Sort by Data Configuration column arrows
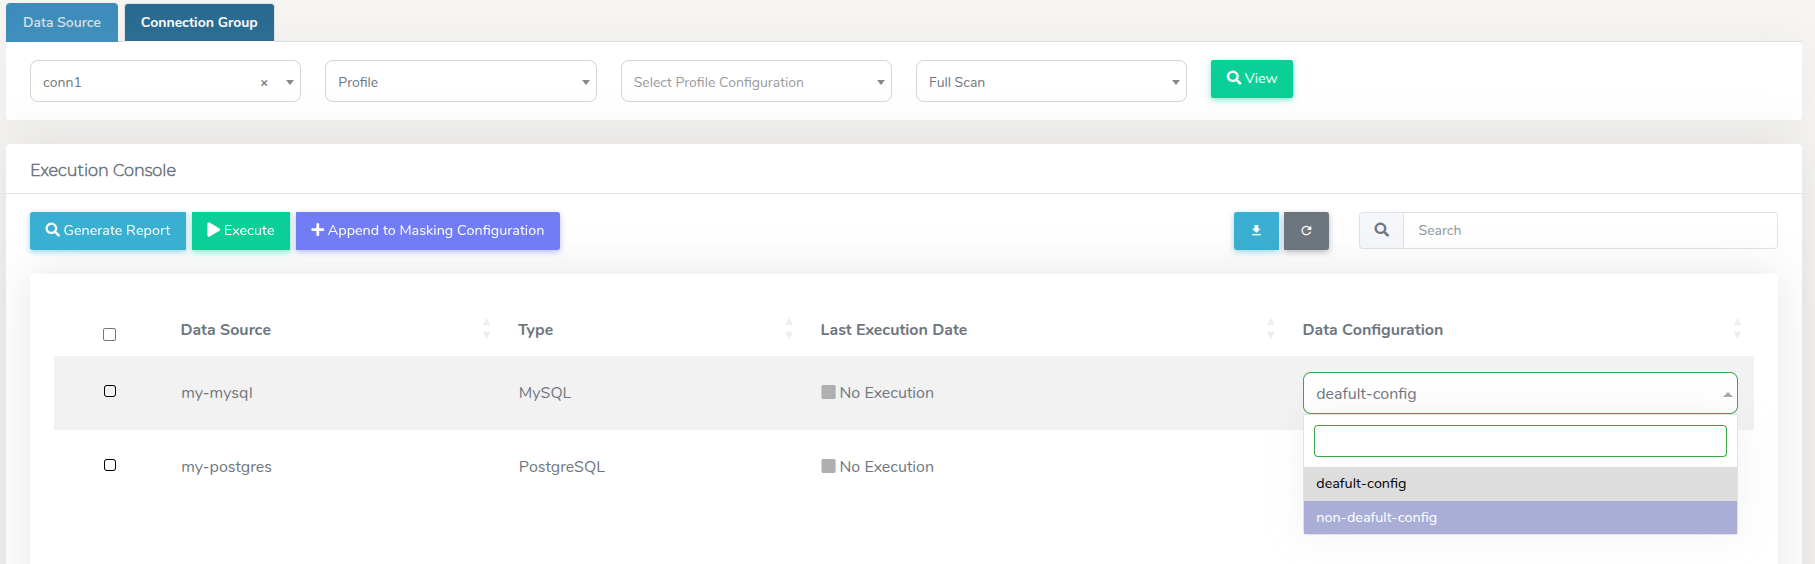1815x564 pixels. pos(1737,329)
